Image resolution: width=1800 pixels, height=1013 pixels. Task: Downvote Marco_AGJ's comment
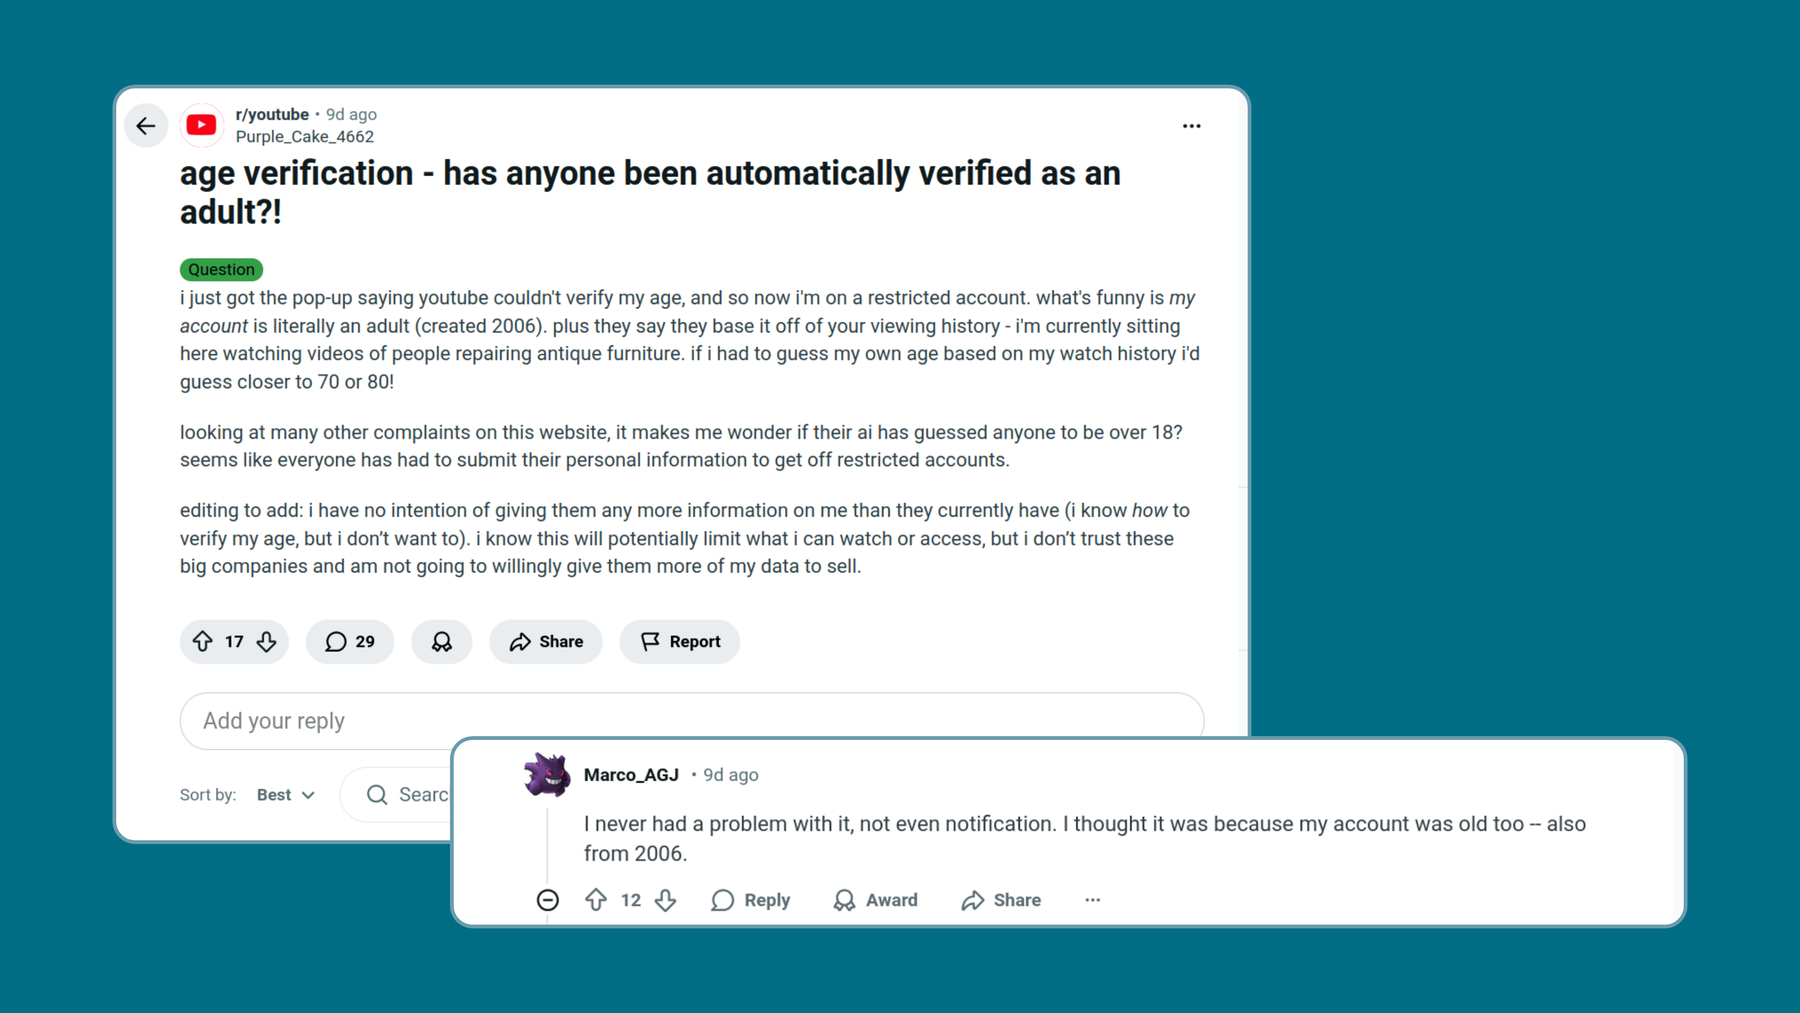[x=666, y=900]
